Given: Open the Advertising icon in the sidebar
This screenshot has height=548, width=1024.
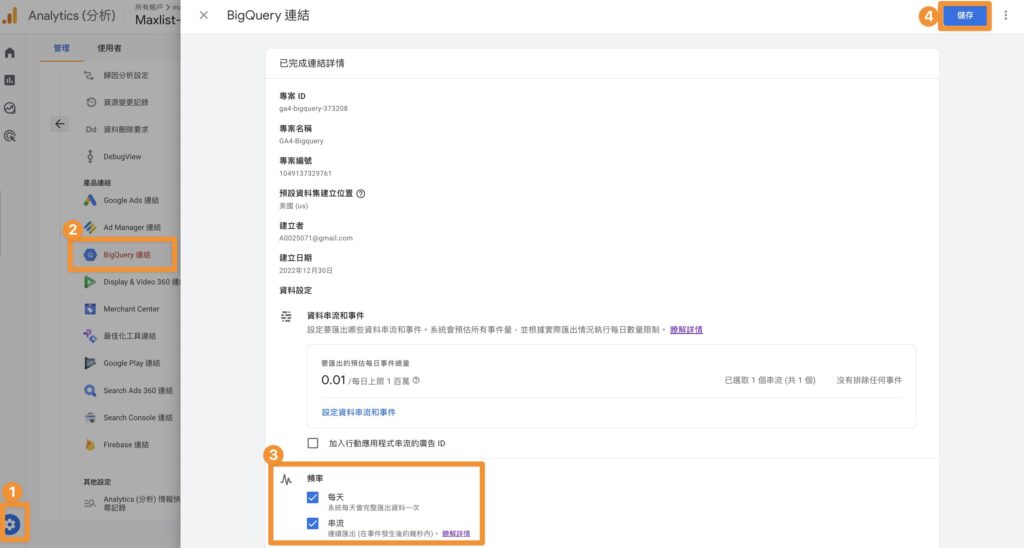Looking at the screenshot, I should click(x=10, y=136).
